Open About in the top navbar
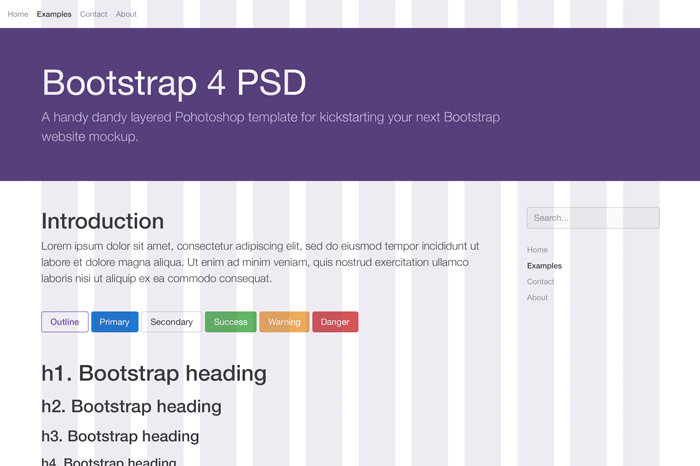The width and height of the screenshot is (700, 466). tap(126, 14)
